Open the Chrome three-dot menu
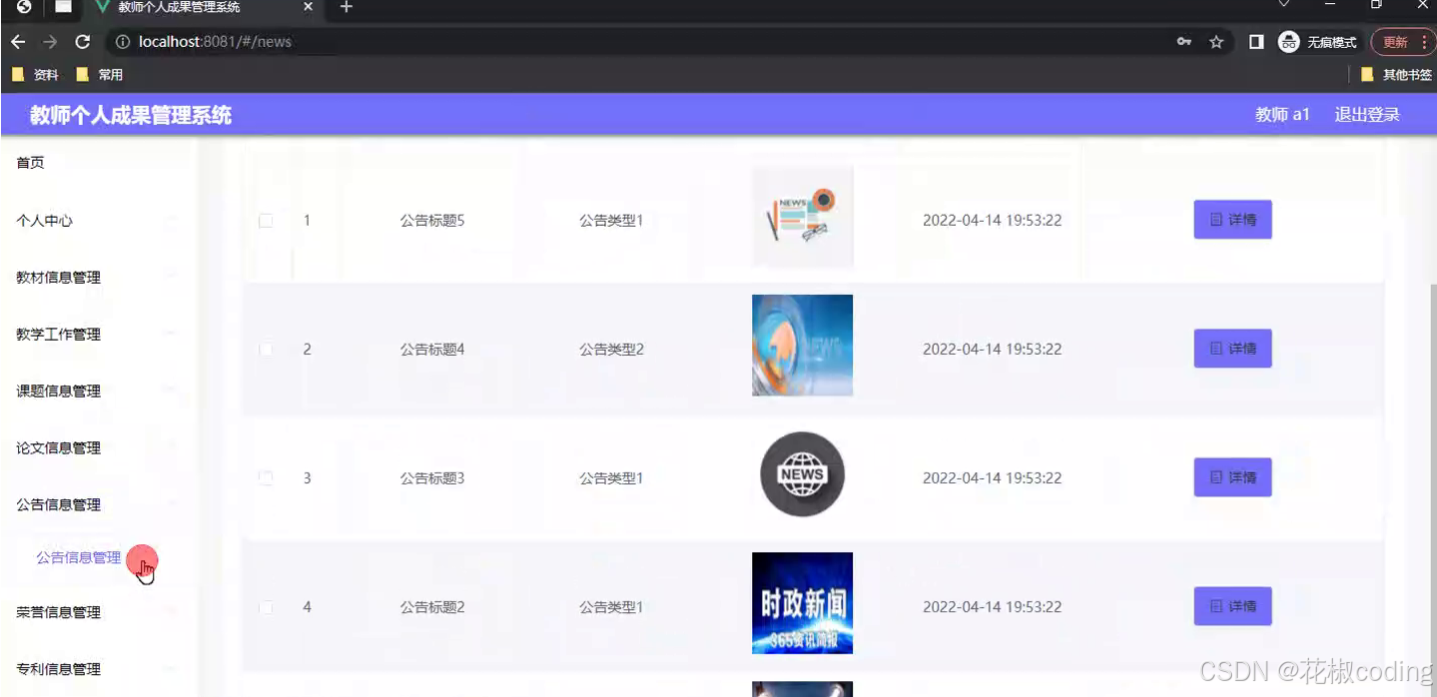This screenshot has width=1437, height=697. pyautogui.click(x=1424, y=42)
